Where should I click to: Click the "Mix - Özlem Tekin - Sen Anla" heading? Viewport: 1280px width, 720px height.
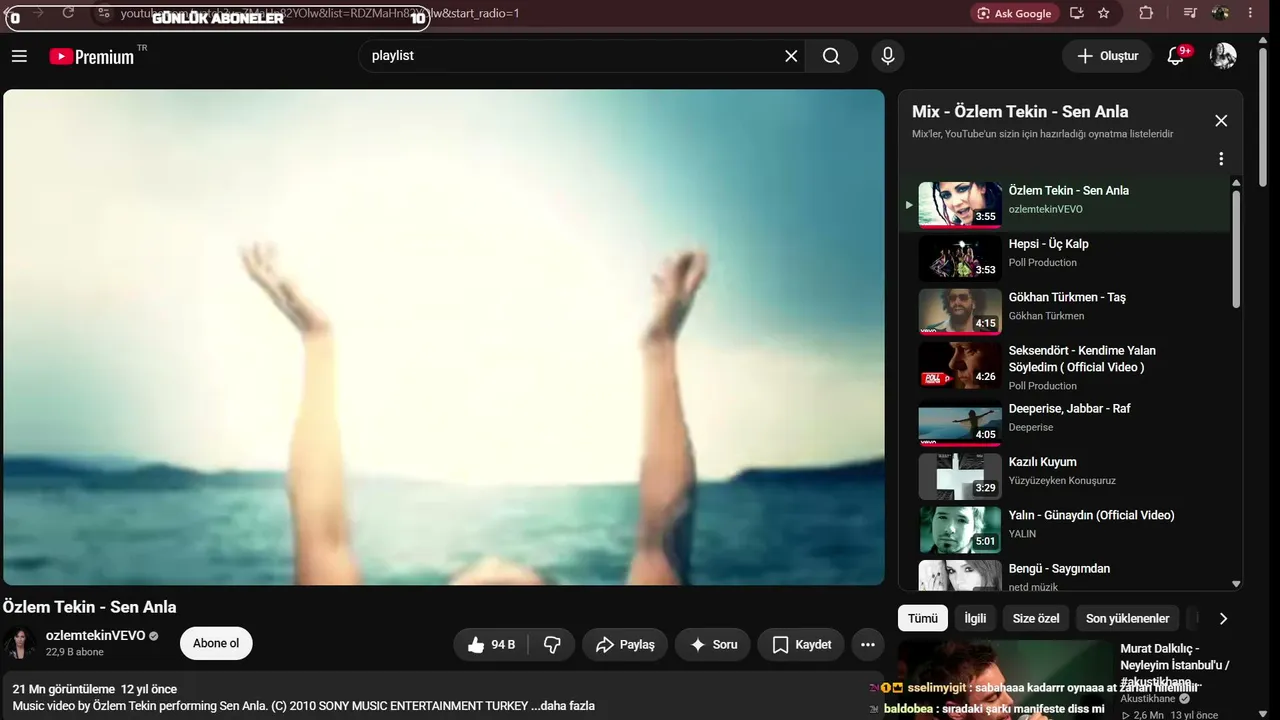tap(1020, 112)
